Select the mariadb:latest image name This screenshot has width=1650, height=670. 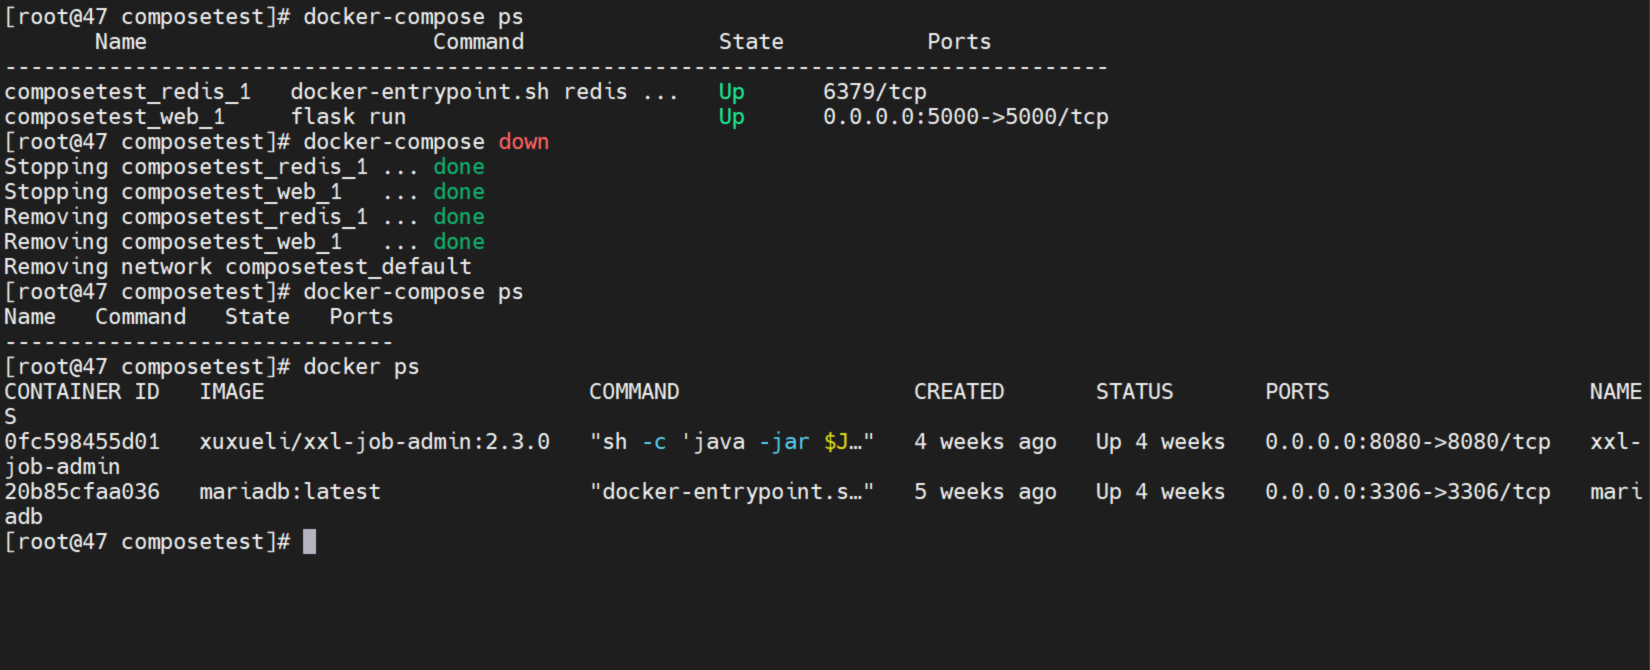pos(289,492)
